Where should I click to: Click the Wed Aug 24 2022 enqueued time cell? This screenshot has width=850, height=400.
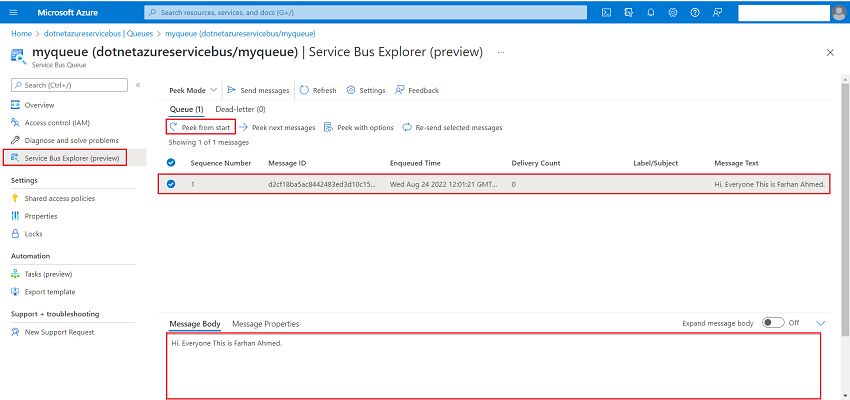443,184
